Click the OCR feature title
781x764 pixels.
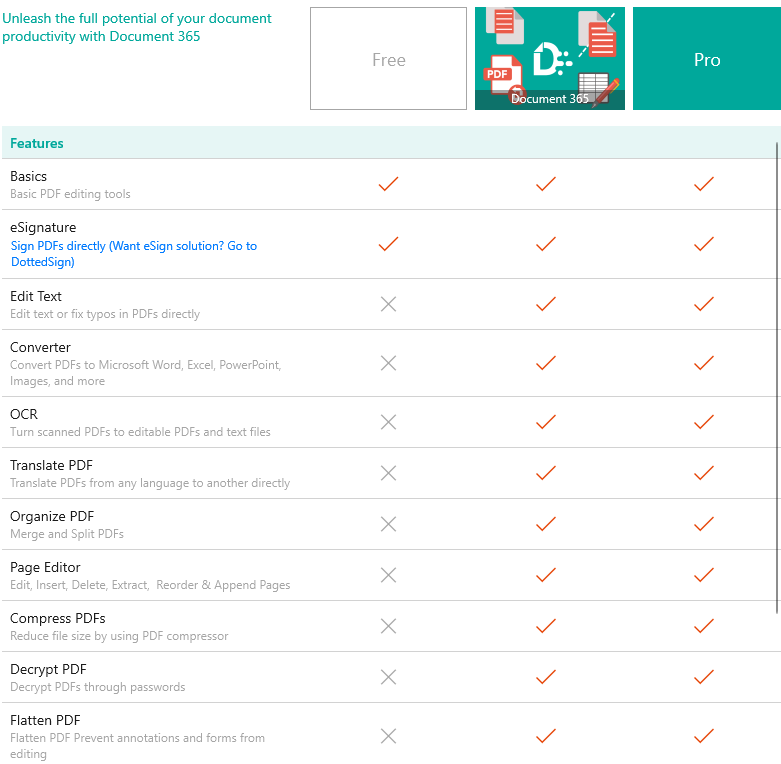(24, 414)
